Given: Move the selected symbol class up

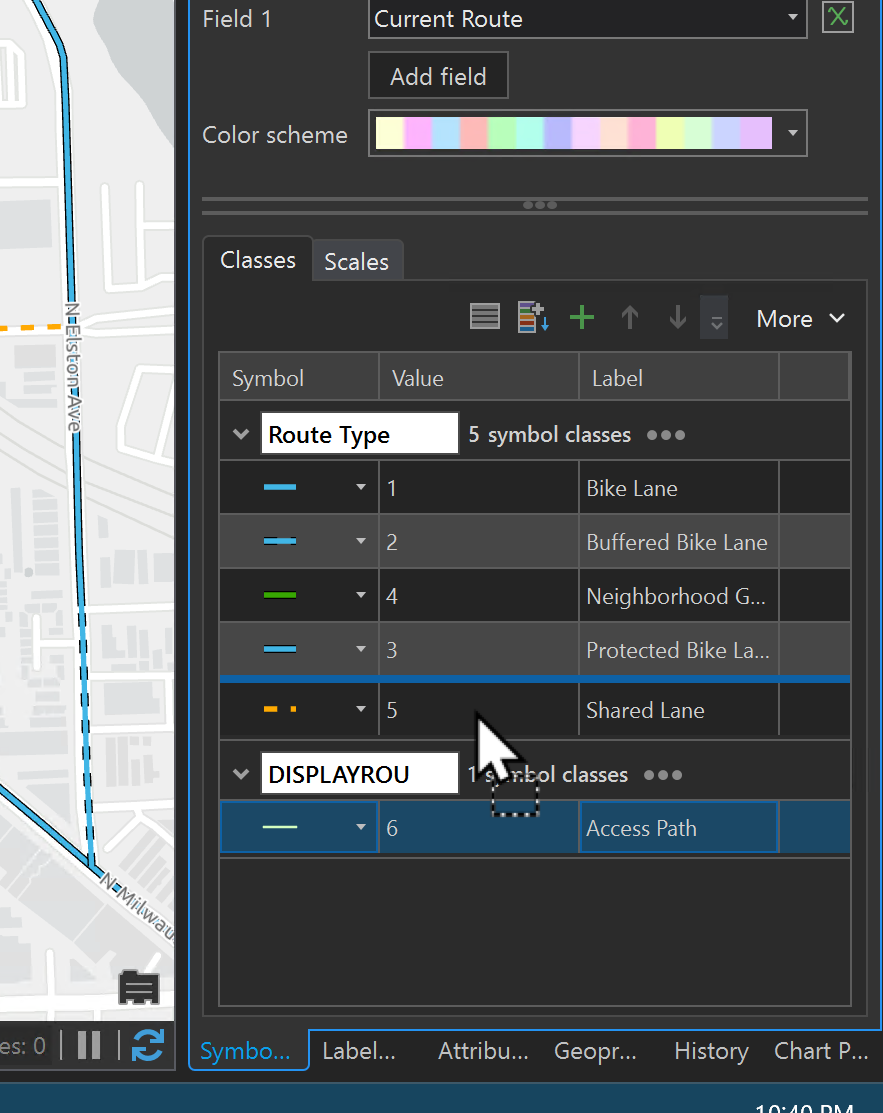Looking at the screenshot, I should (629, 317).
